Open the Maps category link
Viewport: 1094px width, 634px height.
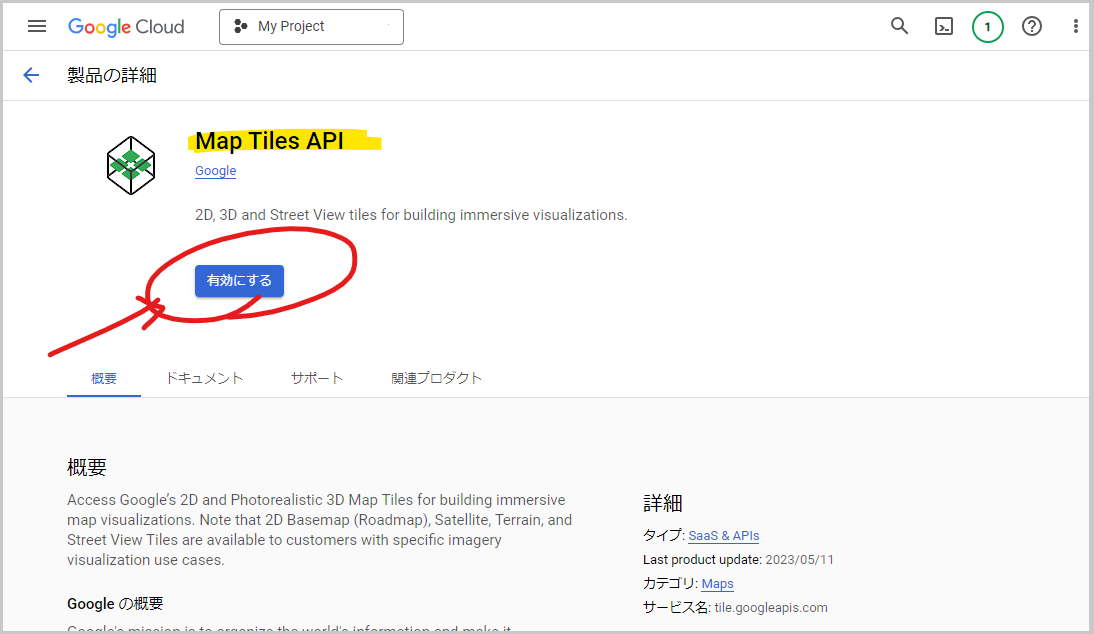[x=717, y=584]
